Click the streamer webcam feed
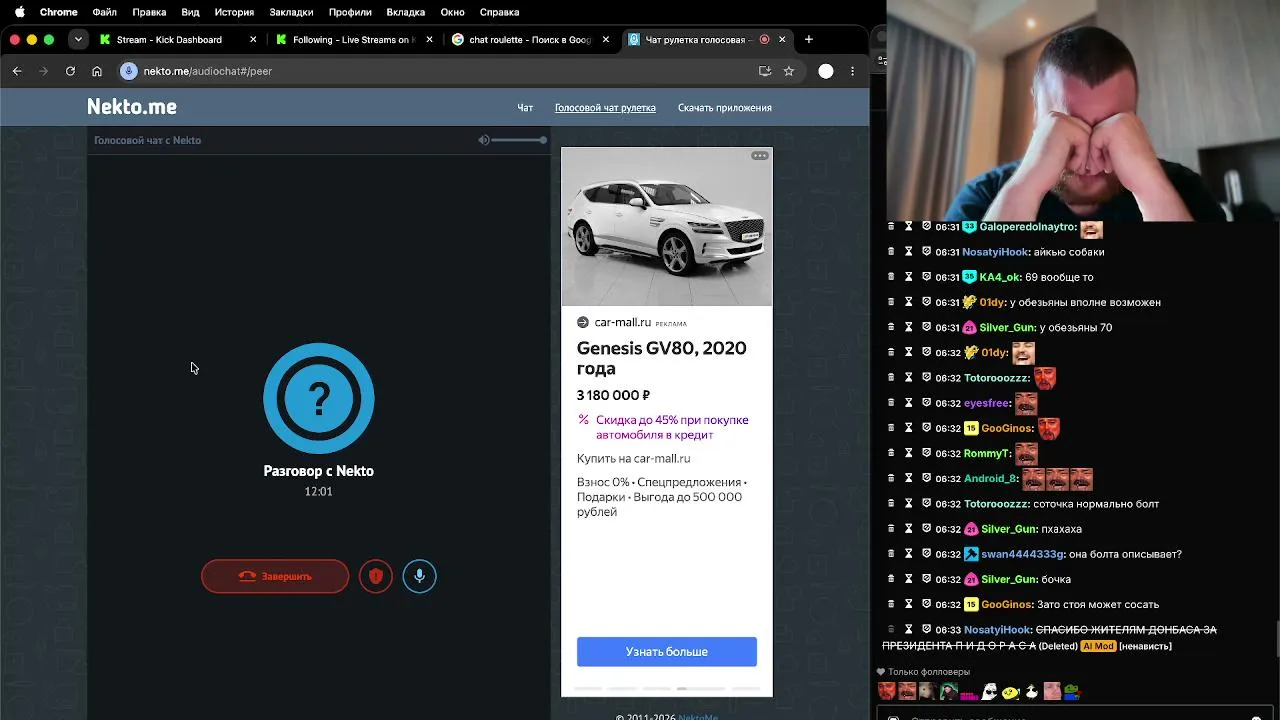The height and width of the screenshot is (720, 1280). [x=1083, y=110]
